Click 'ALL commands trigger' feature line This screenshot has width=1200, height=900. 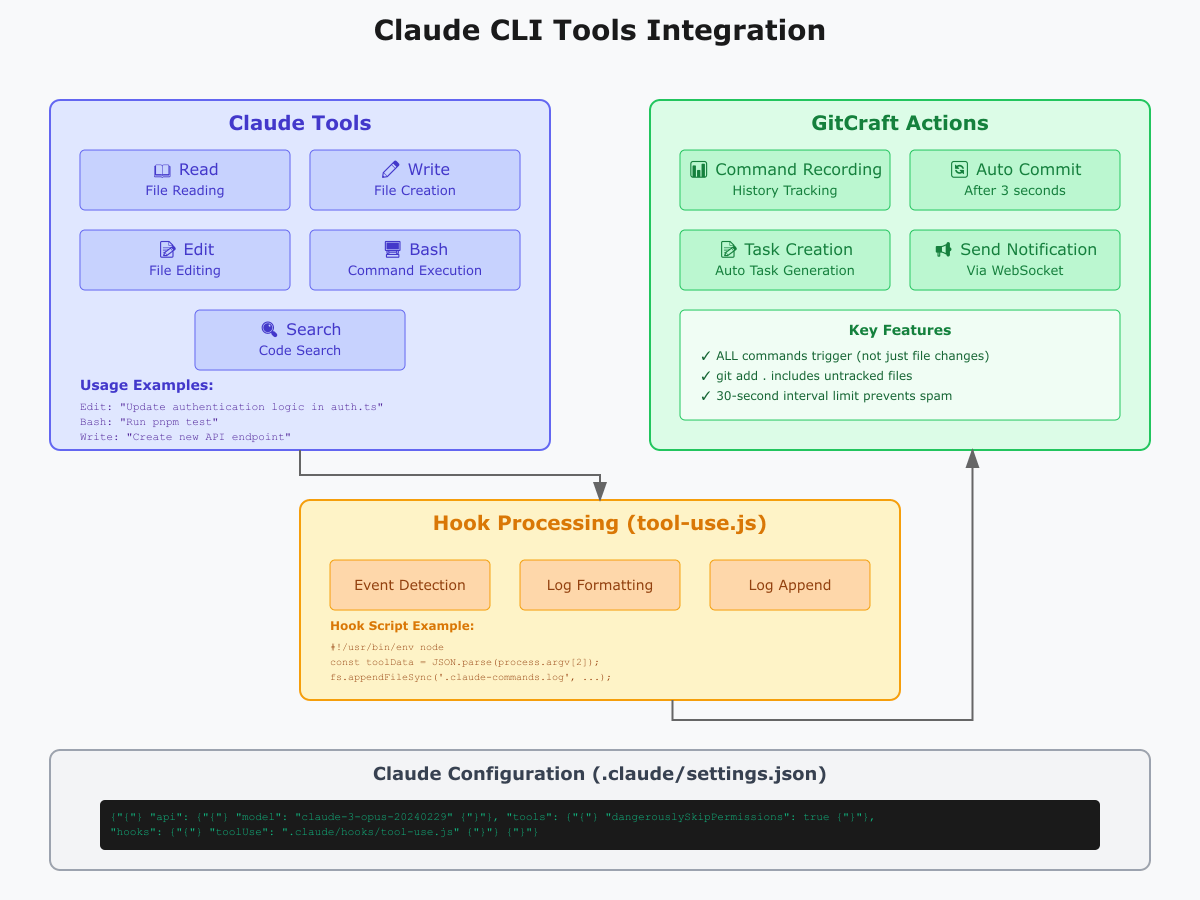[x=845, y=356]
